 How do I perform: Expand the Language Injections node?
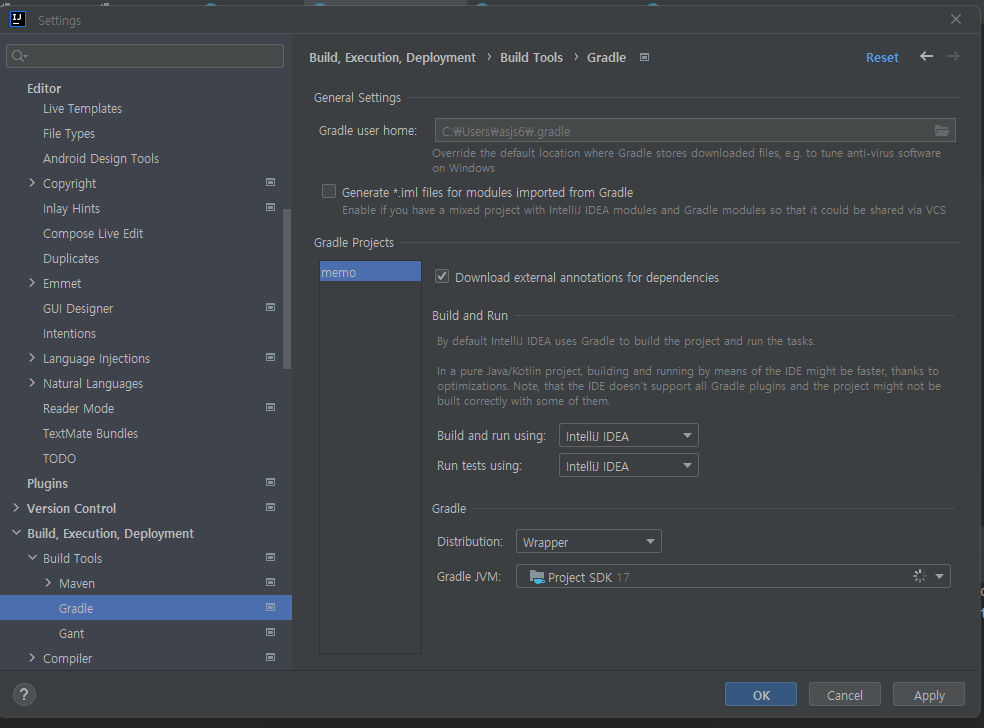[32, 358]
